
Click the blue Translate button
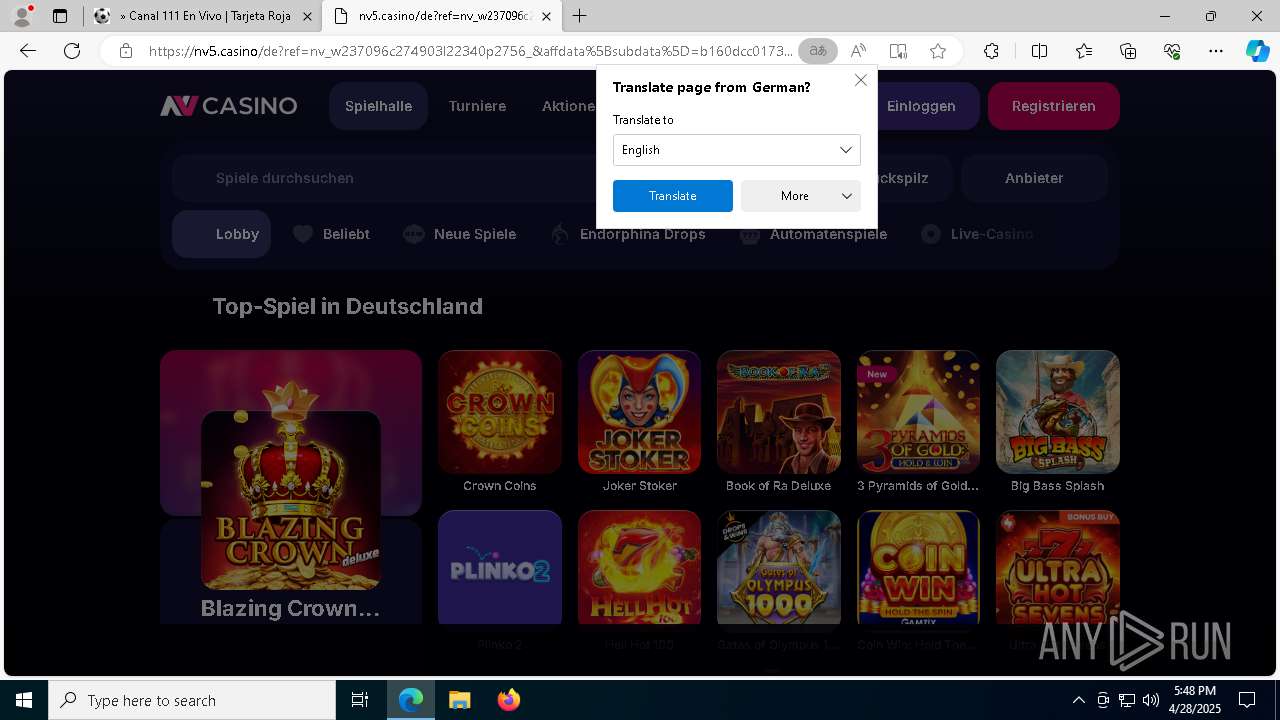[673, 196]
